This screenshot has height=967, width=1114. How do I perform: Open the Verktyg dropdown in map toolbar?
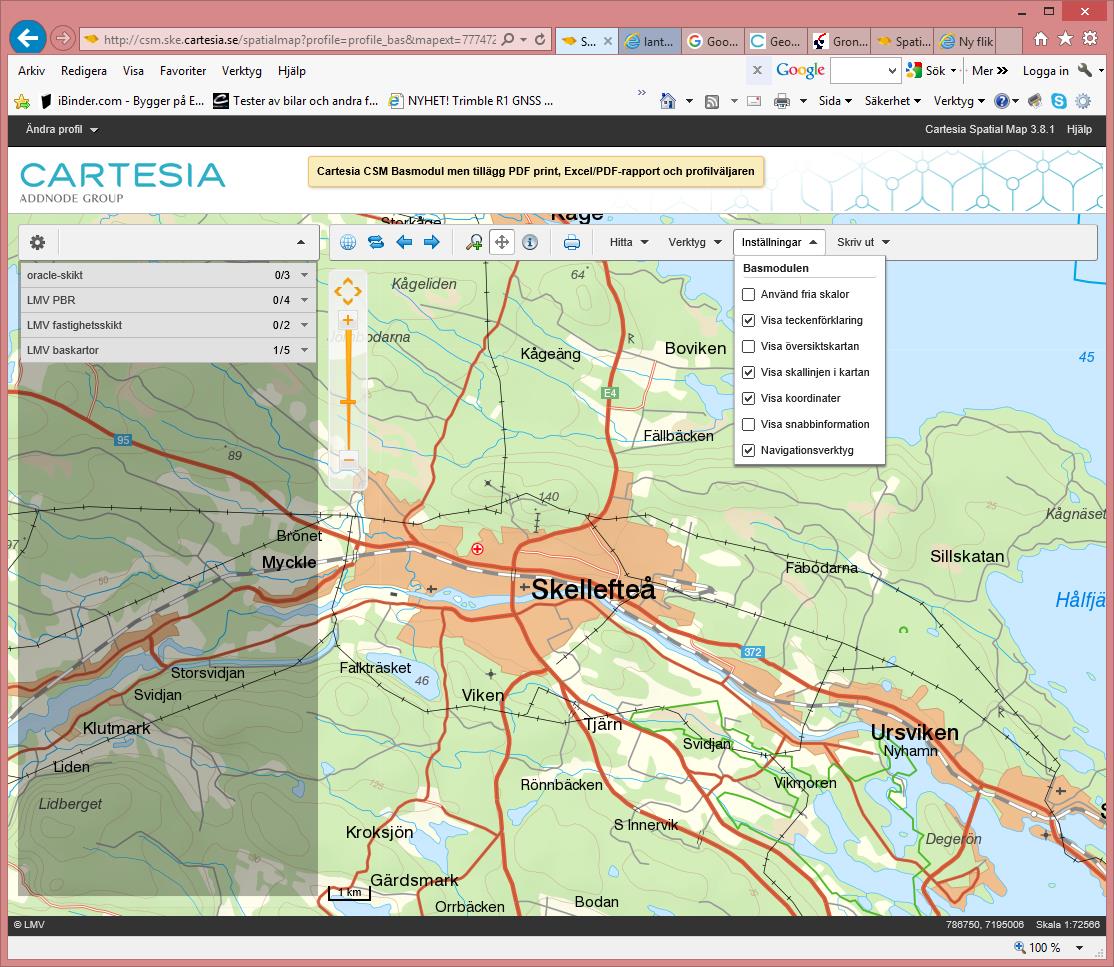point(695,242)
